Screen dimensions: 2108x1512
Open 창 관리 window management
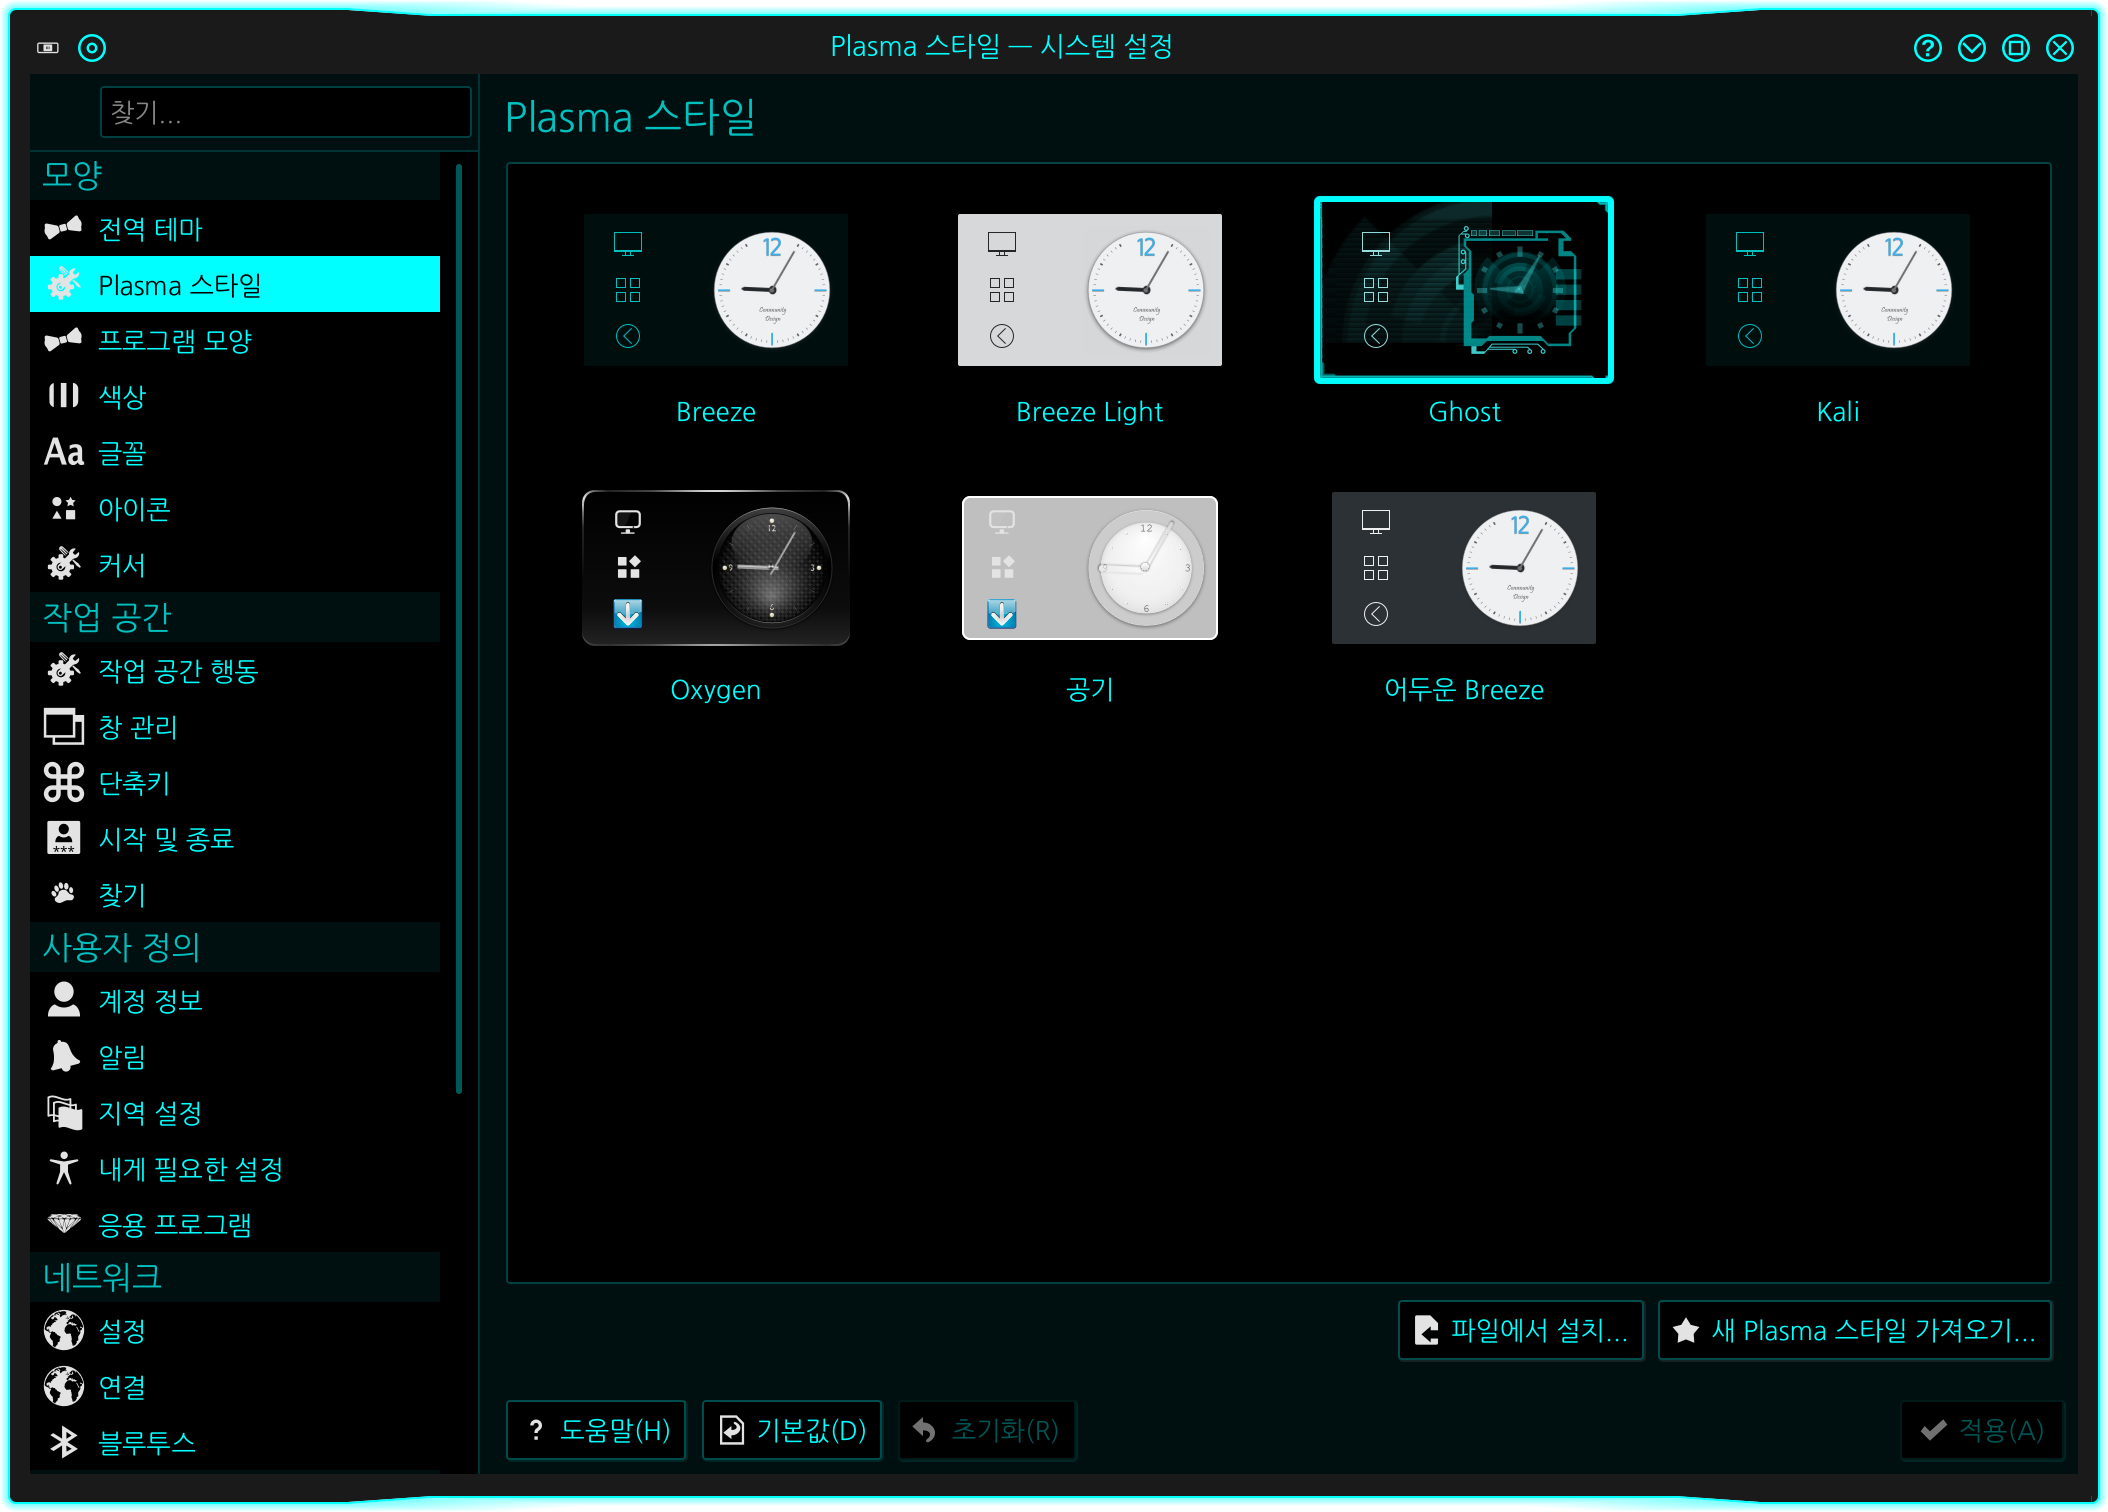137,727
